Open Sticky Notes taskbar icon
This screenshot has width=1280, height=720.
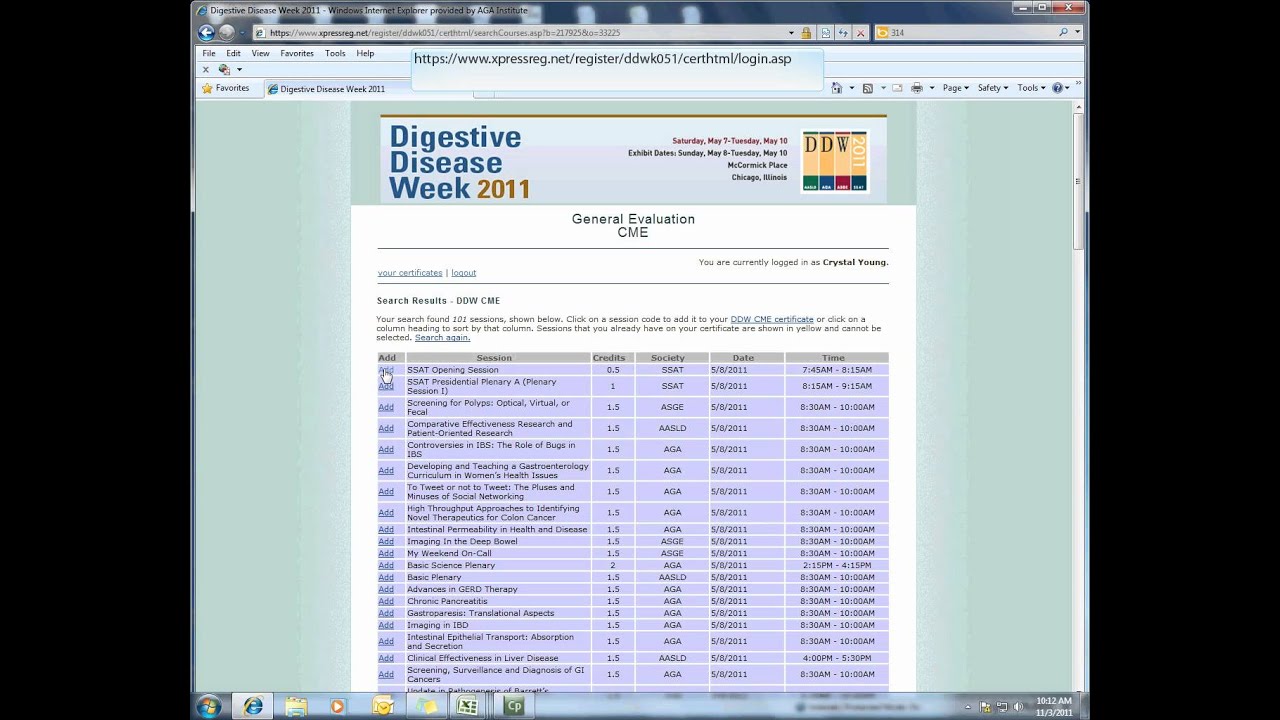point(426,706)
